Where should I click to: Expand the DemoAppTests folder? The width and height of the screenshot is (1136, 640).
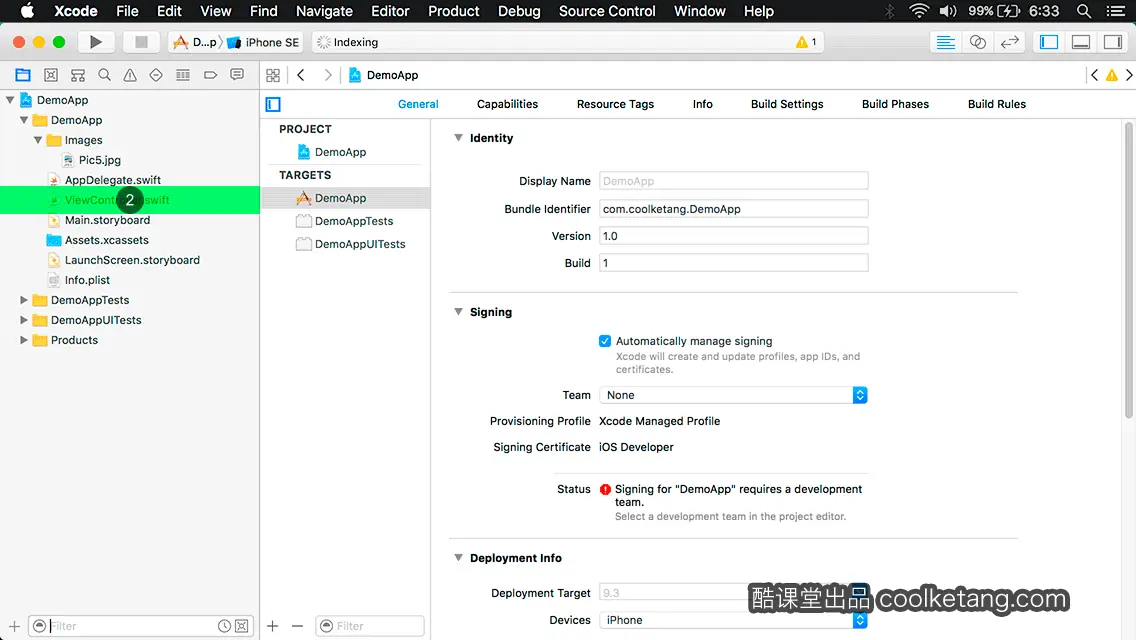[x=24, y=300]
